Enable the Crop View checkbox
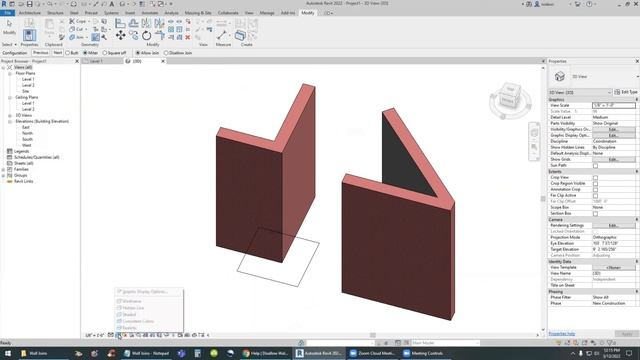 (596, 178)
